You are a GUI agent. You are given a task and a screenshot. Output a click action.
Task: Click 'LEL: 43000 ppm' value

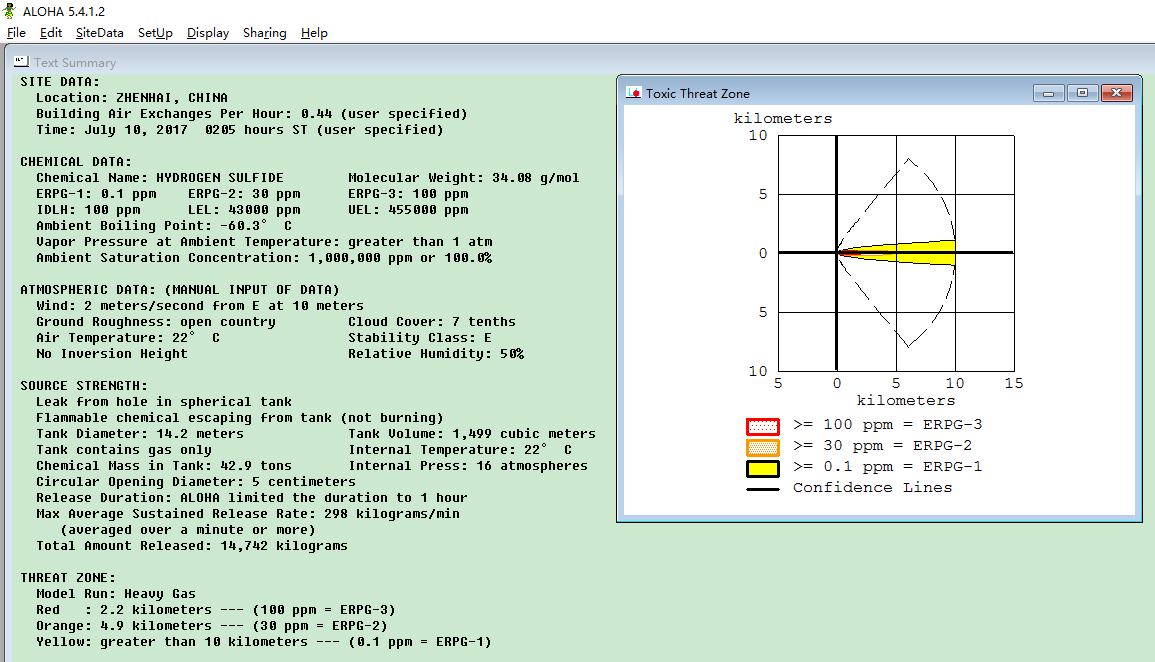click(244, 210)
